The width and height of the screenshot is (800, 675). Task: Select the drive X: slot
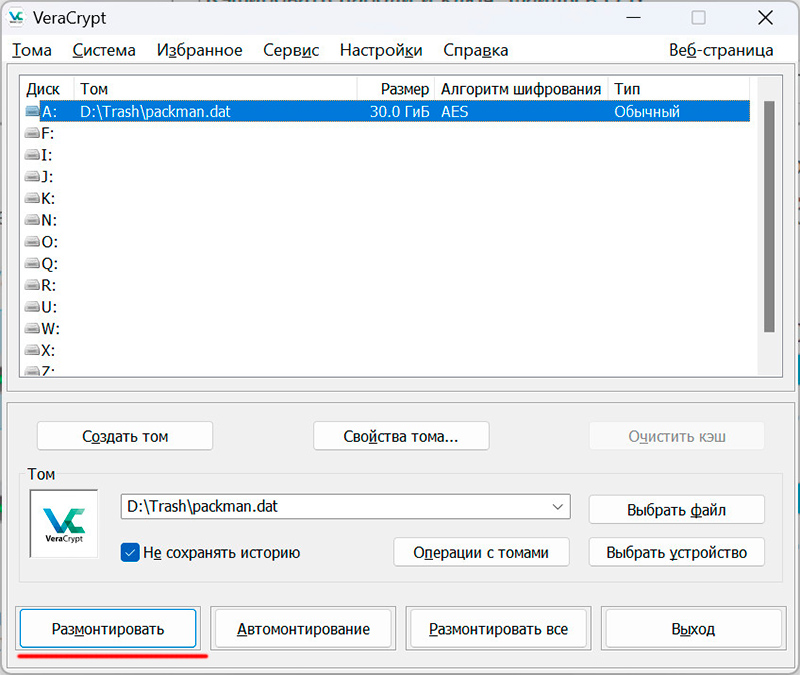(48, 351)
